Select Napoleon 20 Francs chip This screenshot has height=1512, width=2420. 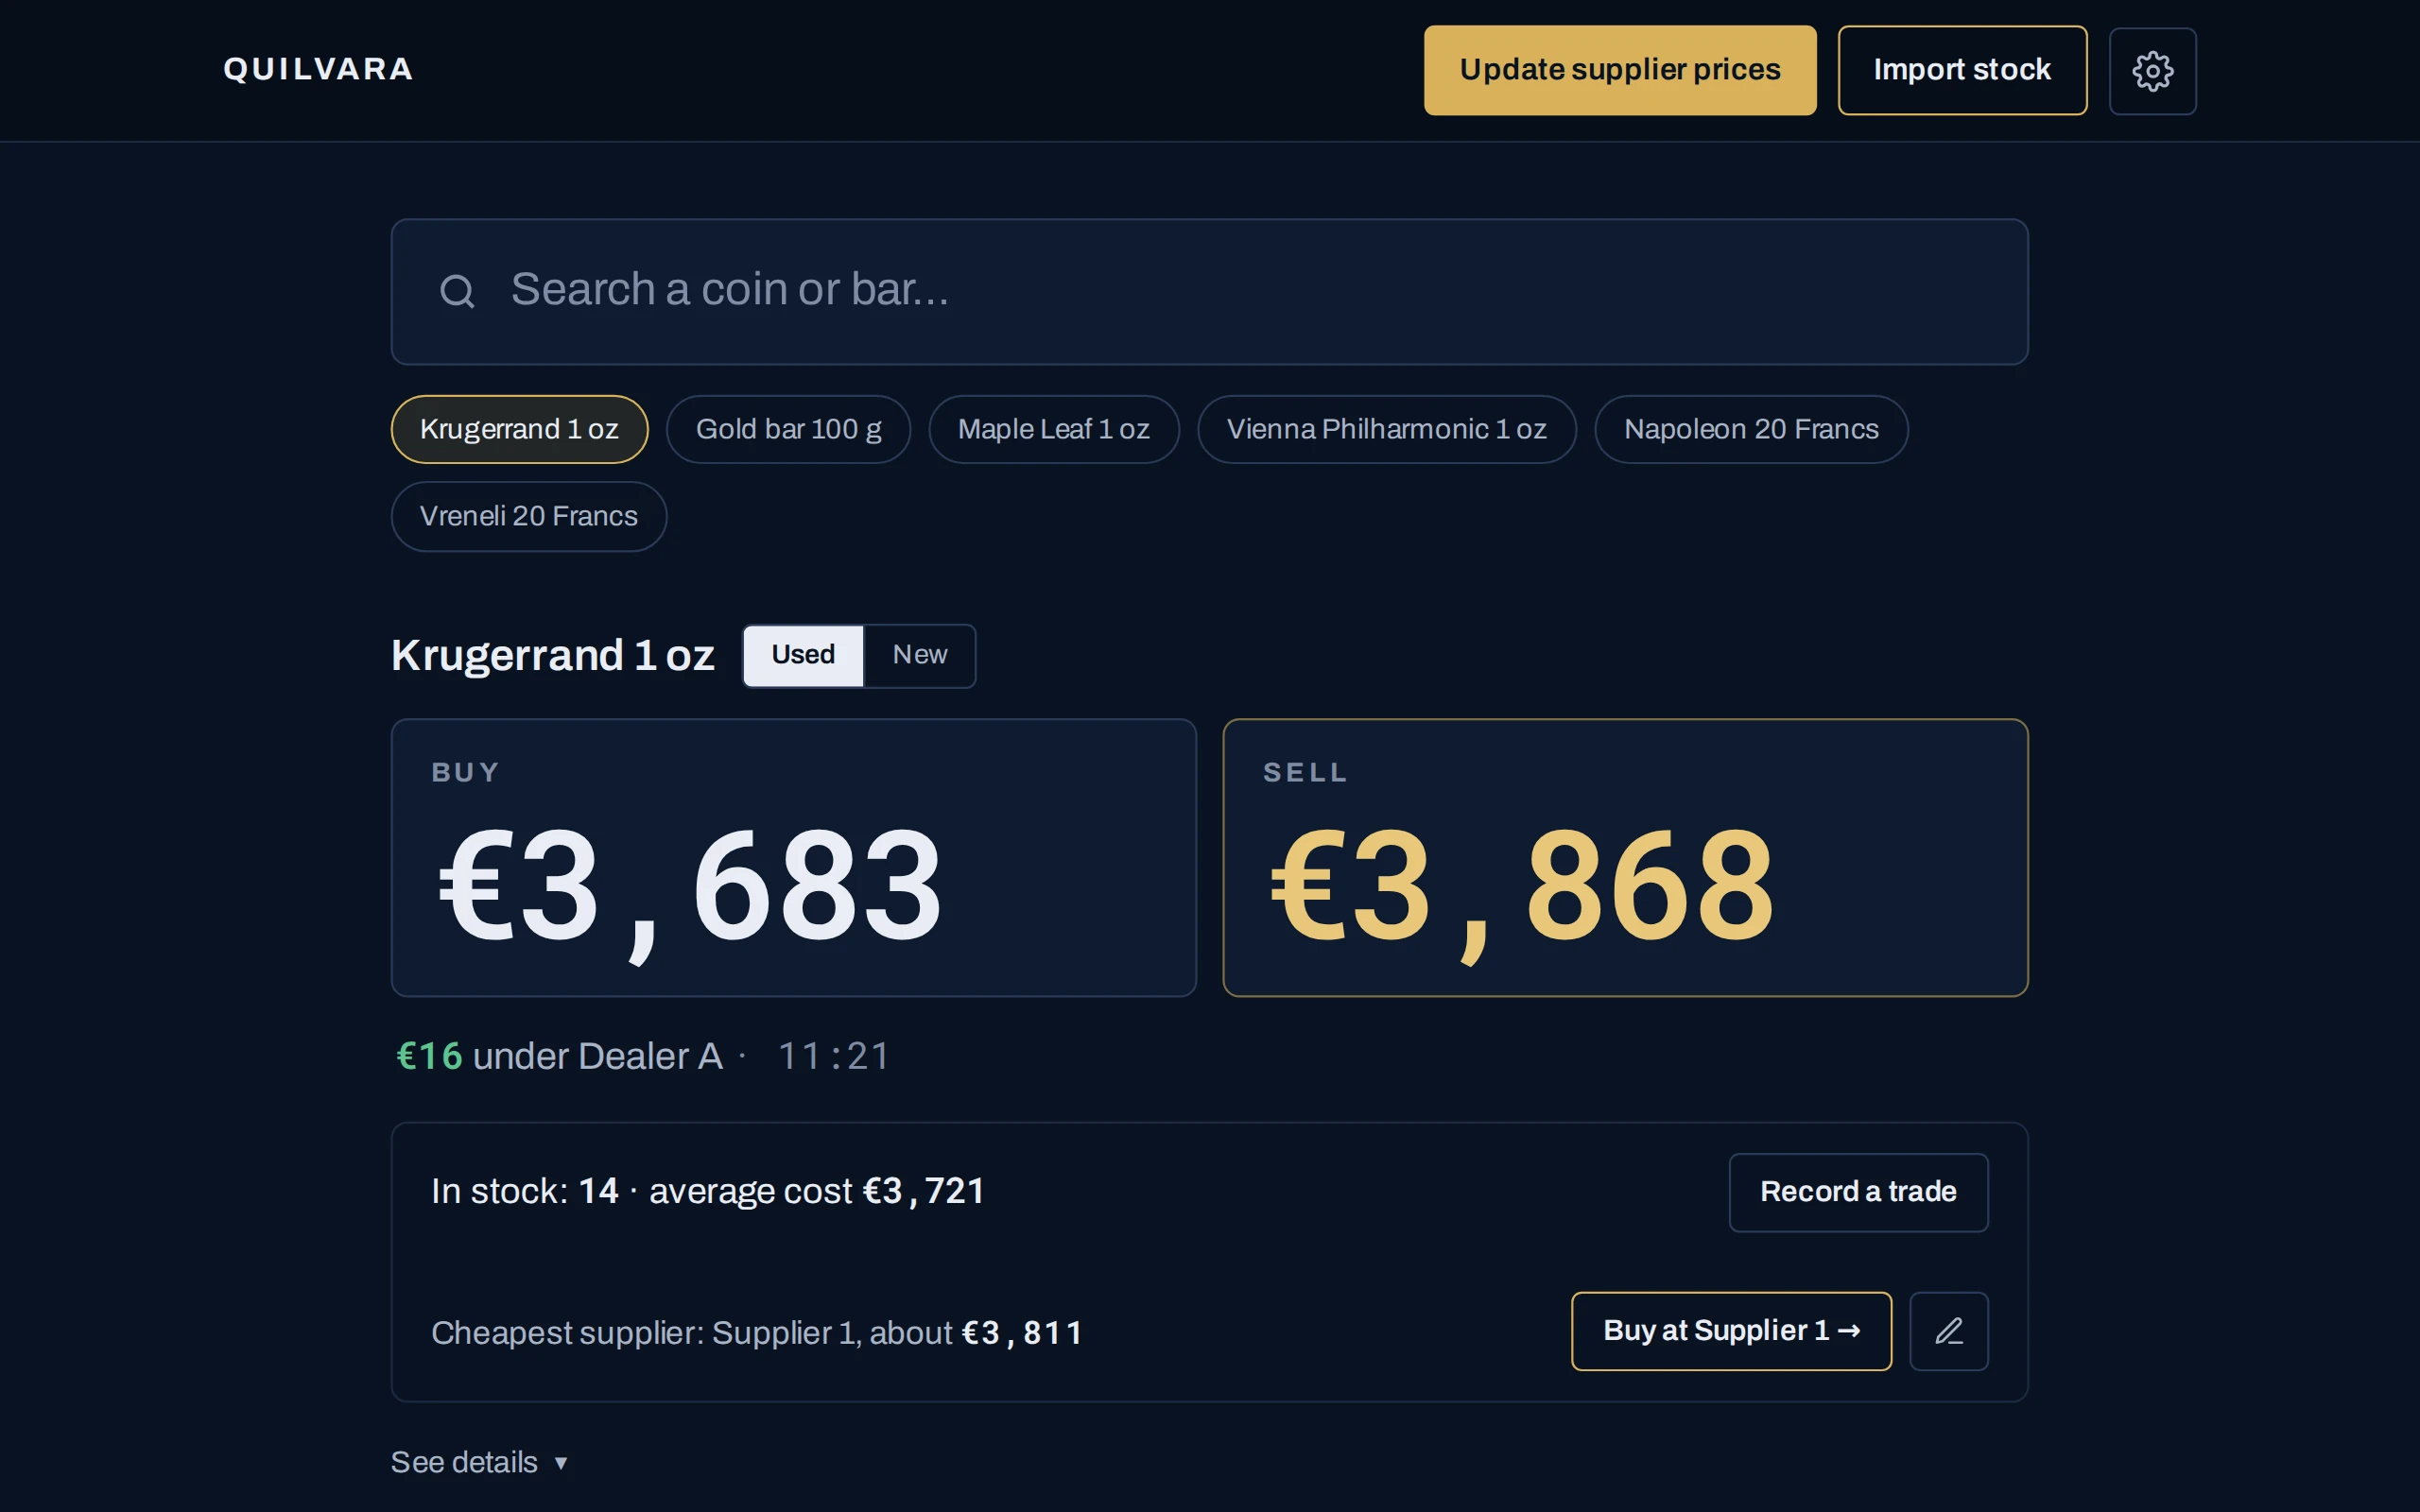pyautogui.click(x=1751, y=429)
